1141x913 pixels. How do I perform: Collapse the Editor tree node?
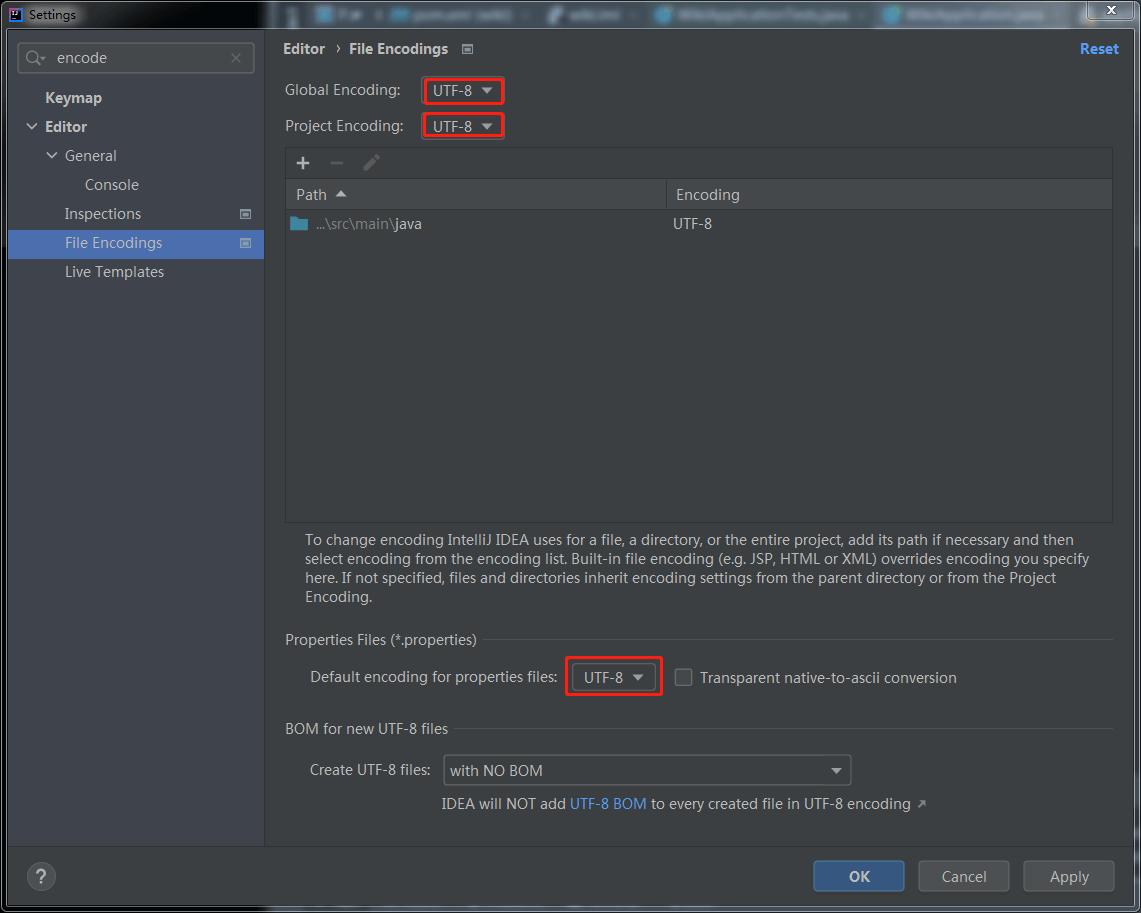[32, 127]
